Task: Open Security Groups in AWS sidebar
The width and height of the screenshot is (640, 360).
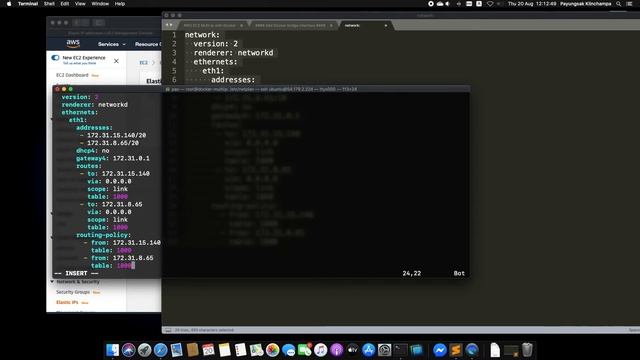Action: click(73, 292)
